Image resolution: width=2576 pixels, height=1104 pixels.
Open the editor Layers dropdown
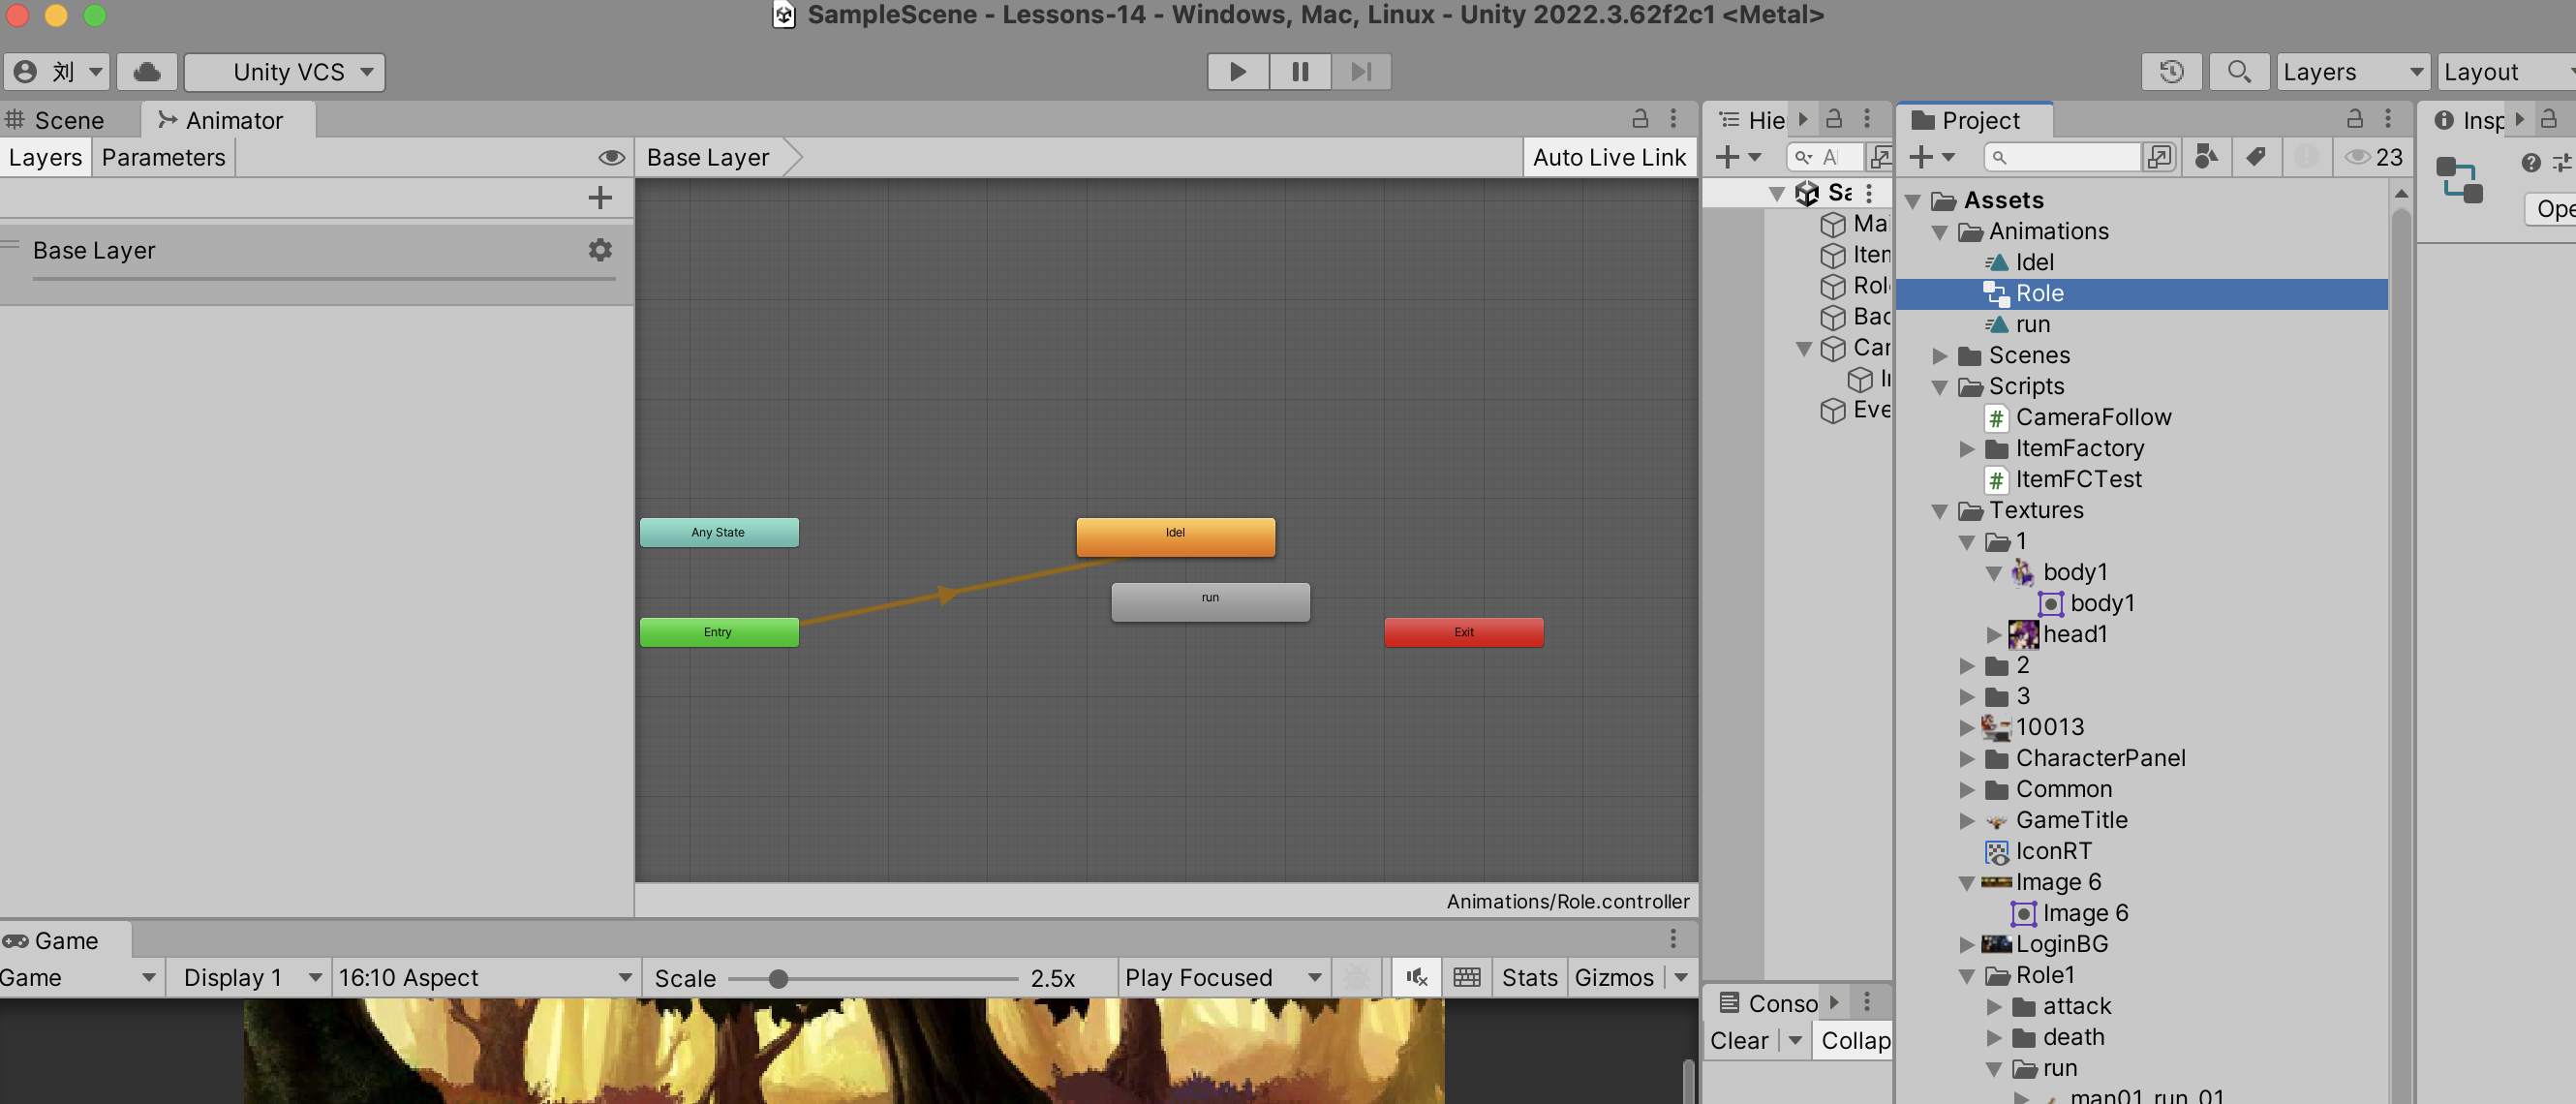pyautogui.click(x=2353, y=72)
